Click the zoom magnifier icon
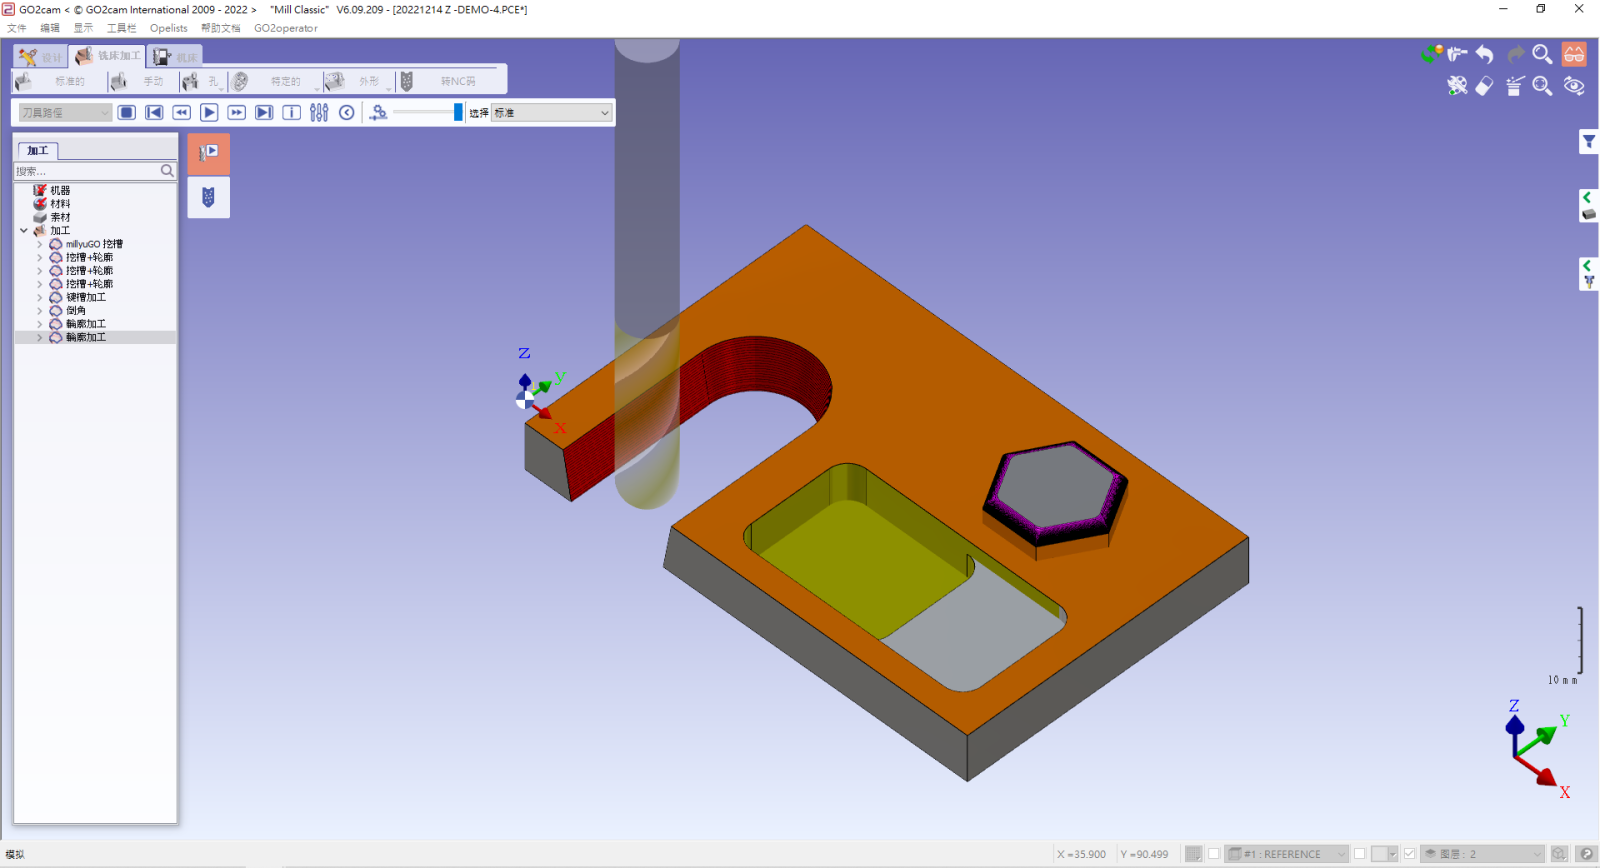 coord(1543,54)
